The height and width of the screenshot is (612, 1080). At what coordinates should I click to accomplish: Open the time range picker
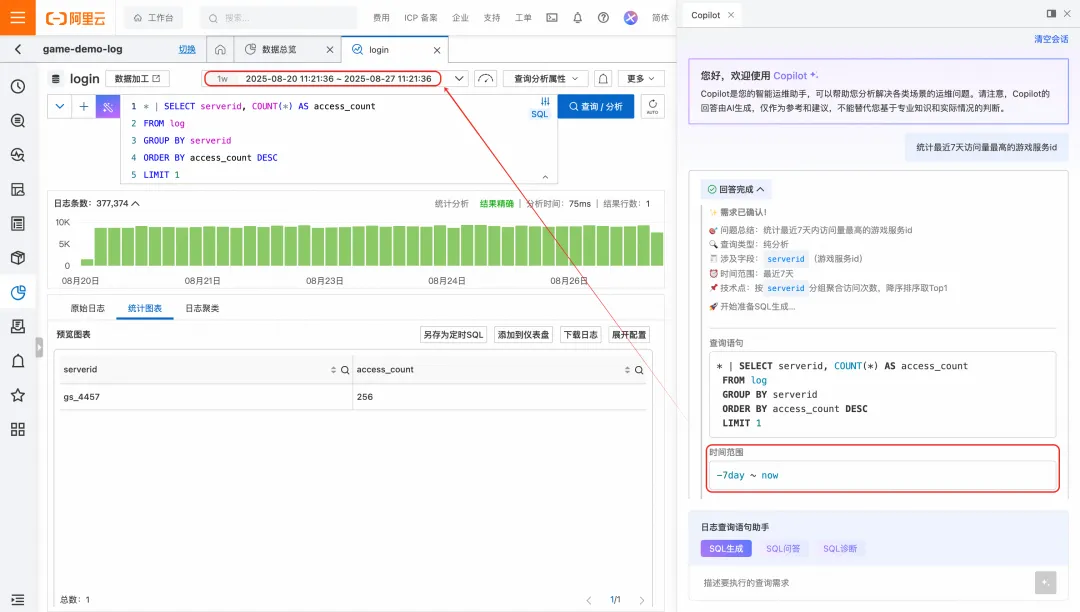[322, 78]
